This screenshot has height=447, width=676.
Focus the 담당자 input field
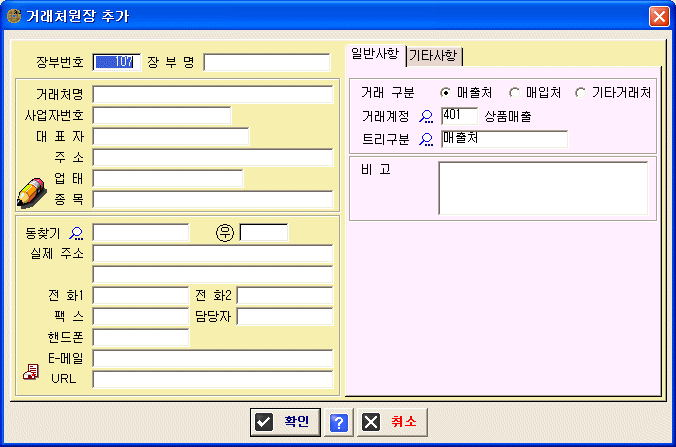click(285, 317)
